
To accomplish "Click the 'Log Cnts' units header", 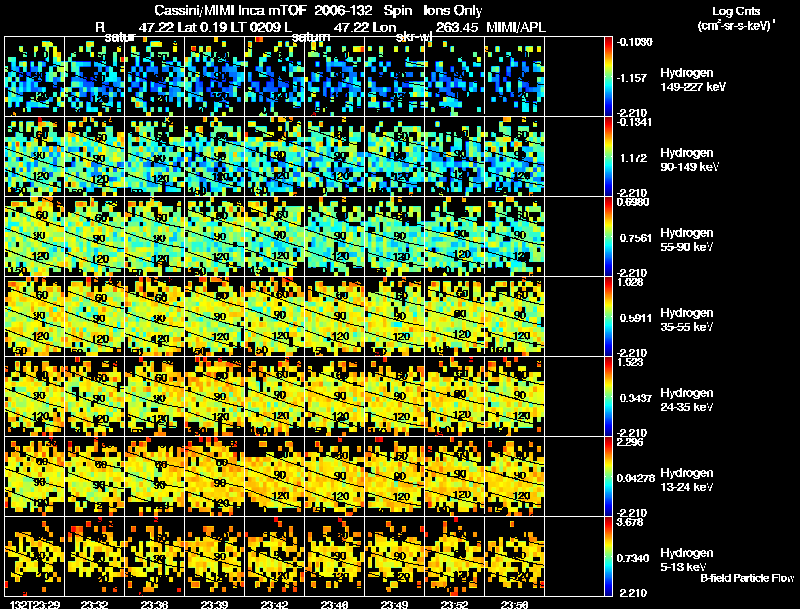I will (736, 11).
